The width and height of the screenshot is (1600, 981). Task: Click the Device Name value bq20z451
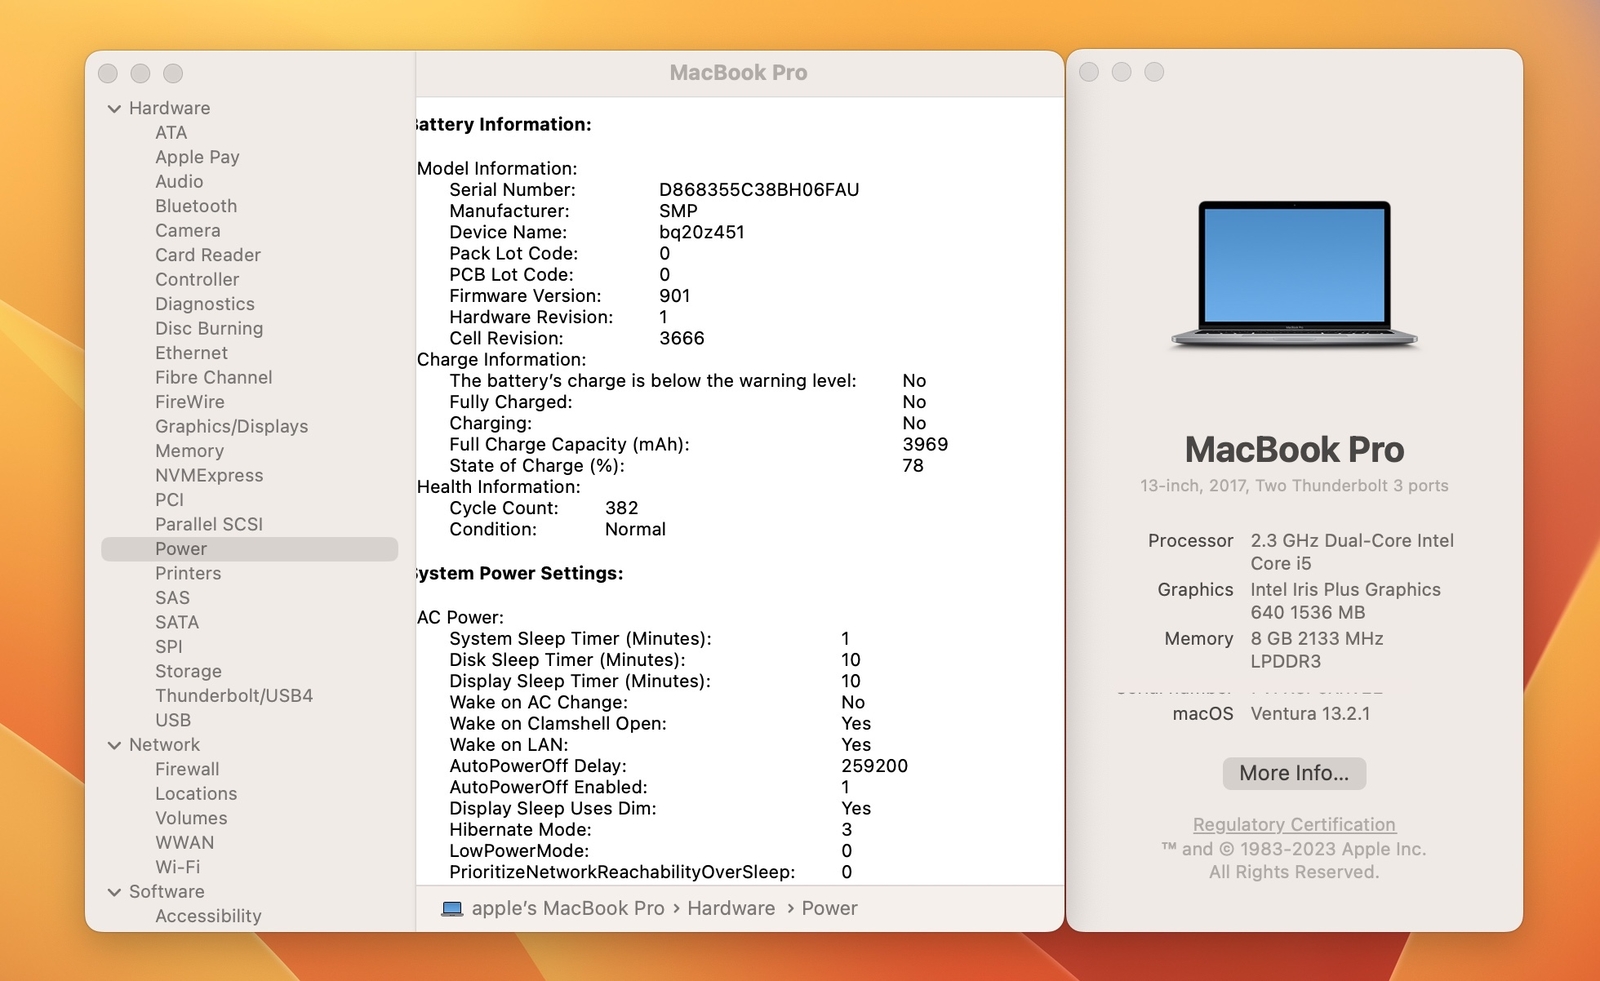[702, 233]
